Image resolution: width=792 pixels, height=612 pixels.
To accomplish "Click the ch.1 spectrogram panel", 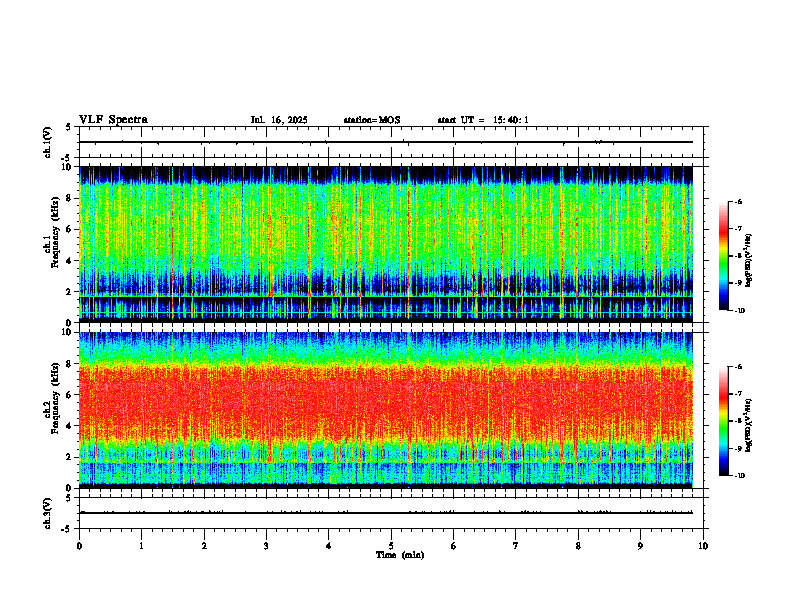I will point(386,244).
